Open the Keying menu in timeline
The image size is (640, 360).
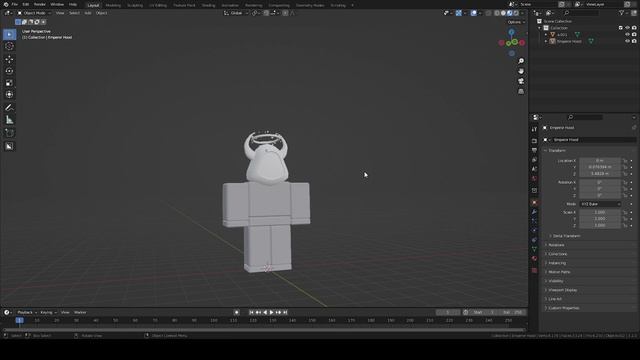click(x=48, y=312)
